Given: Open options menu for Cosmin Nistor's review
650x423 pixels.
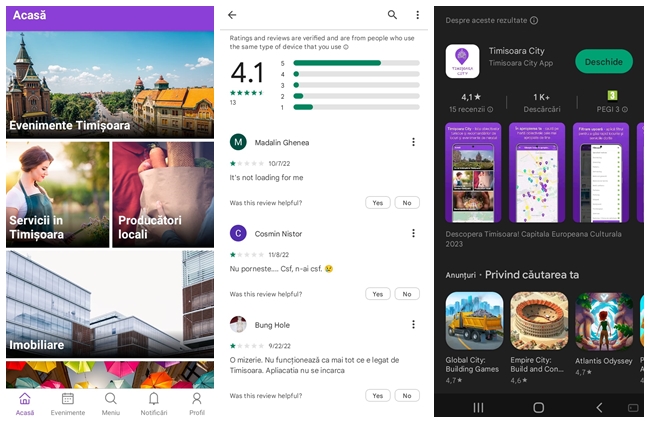Looking at the screenshot, I should (413, 233).
